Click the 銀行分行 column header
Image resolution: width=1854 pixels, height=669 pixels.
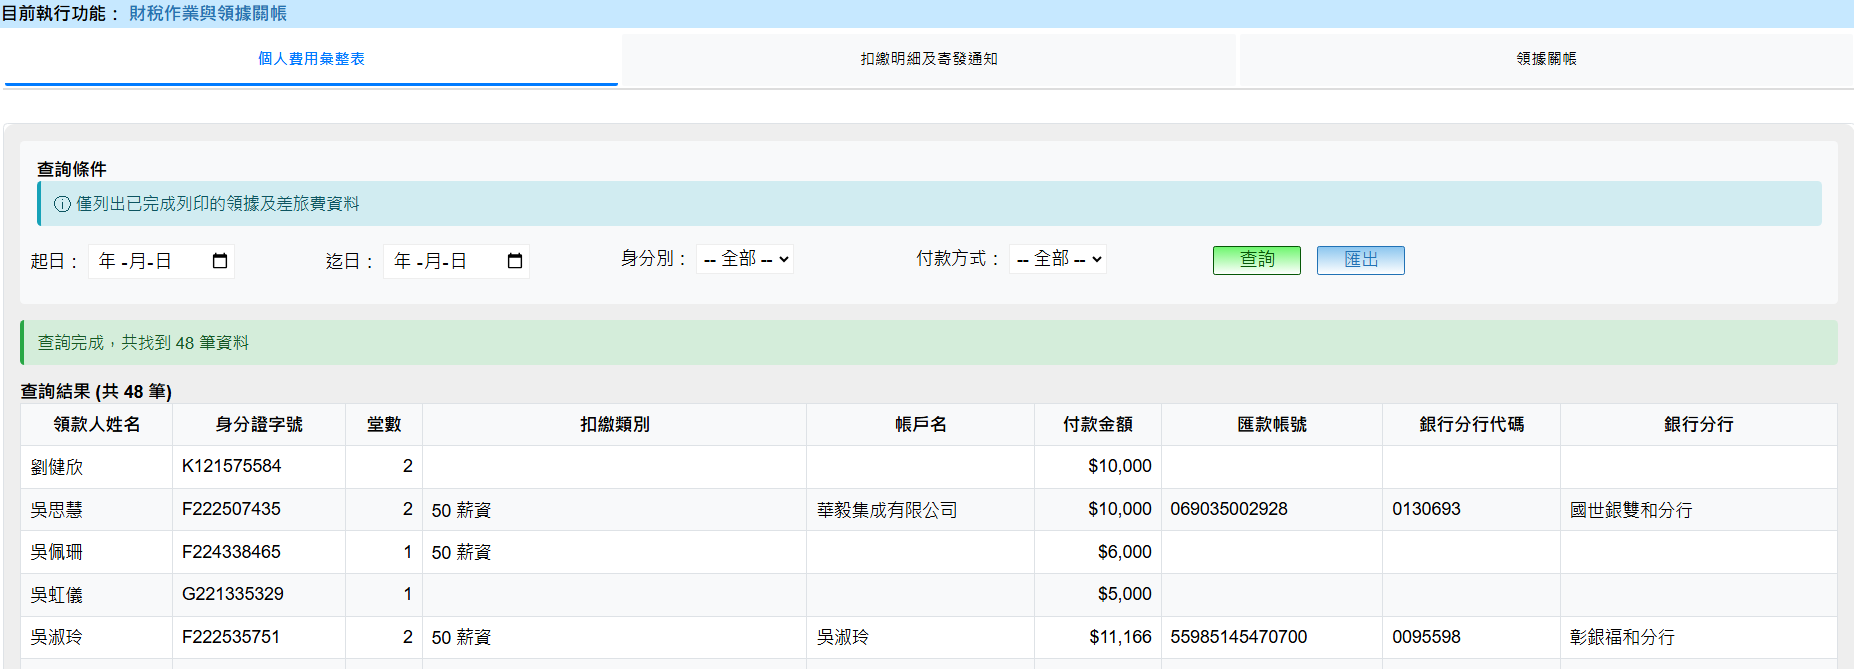point(1699,425)
